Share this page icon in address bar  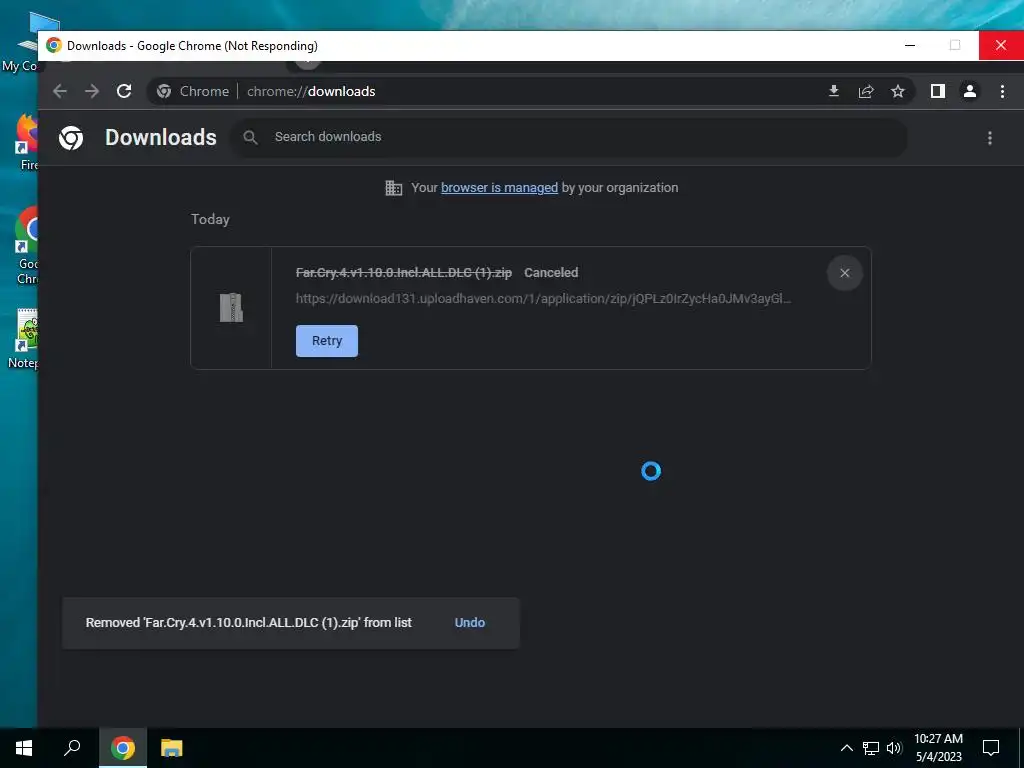866,91
